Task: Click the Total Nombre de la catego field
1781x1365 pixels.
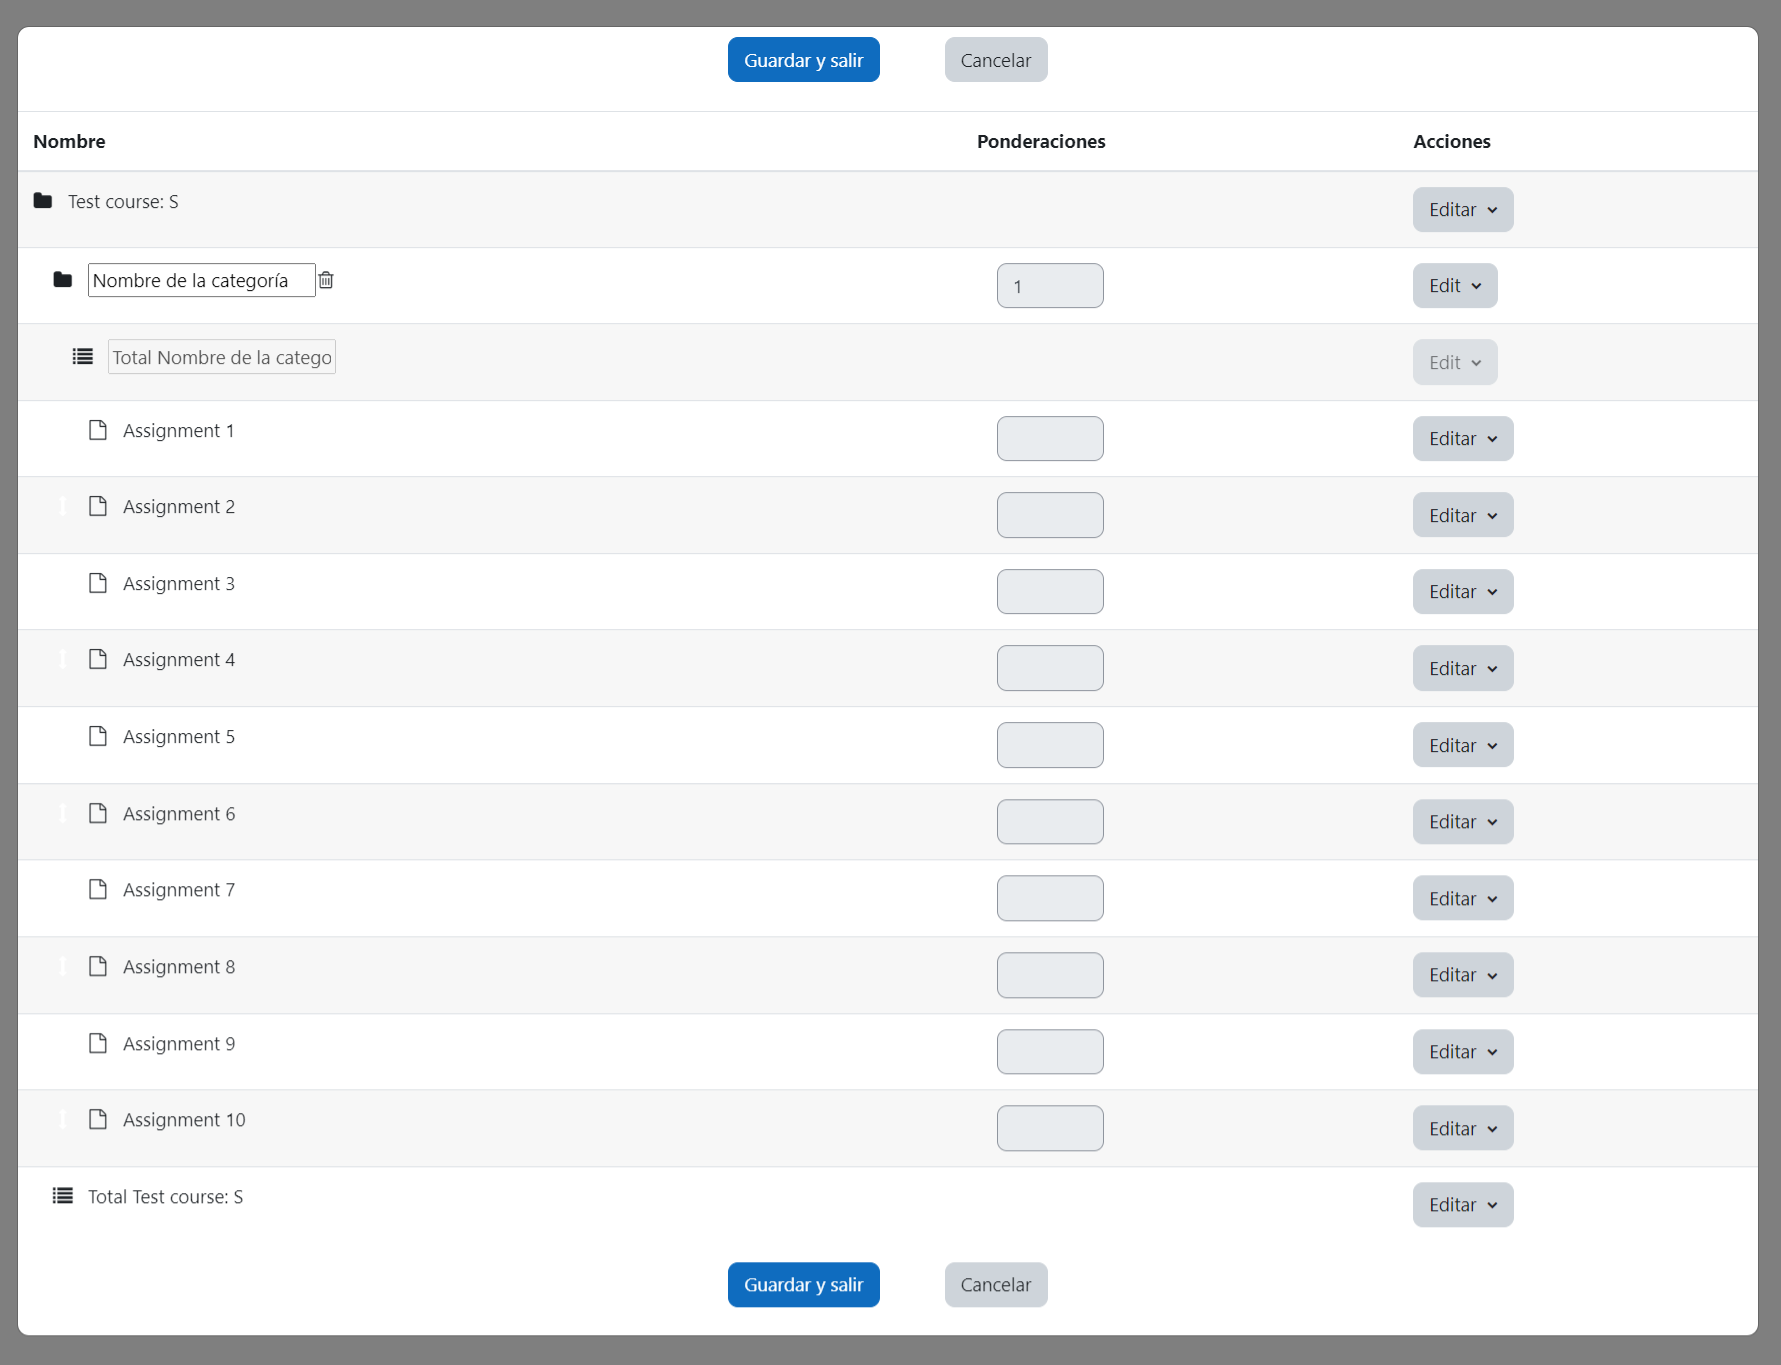Action: tap(222, 357)
